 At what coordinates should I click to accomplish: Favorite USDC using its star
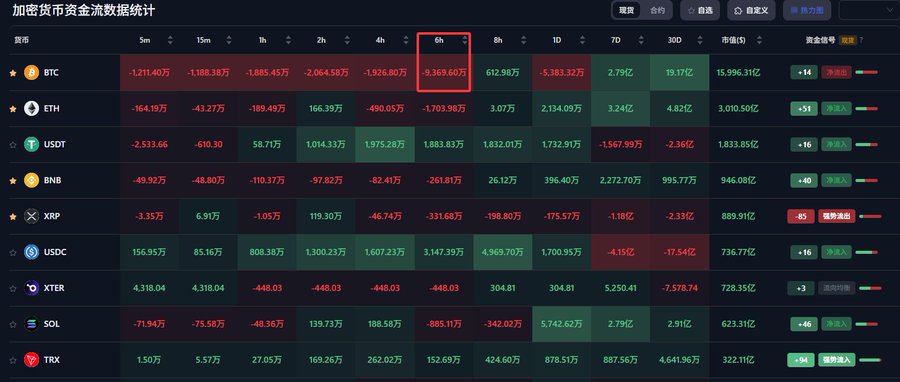[13, 252]
